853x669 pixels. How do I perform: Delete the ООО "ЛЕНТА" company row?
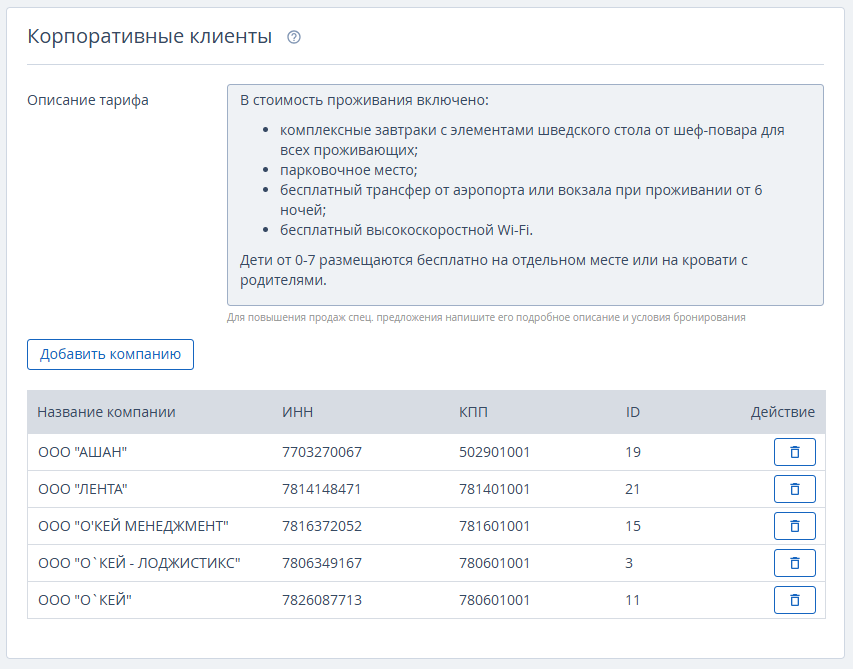coord(794,489)
